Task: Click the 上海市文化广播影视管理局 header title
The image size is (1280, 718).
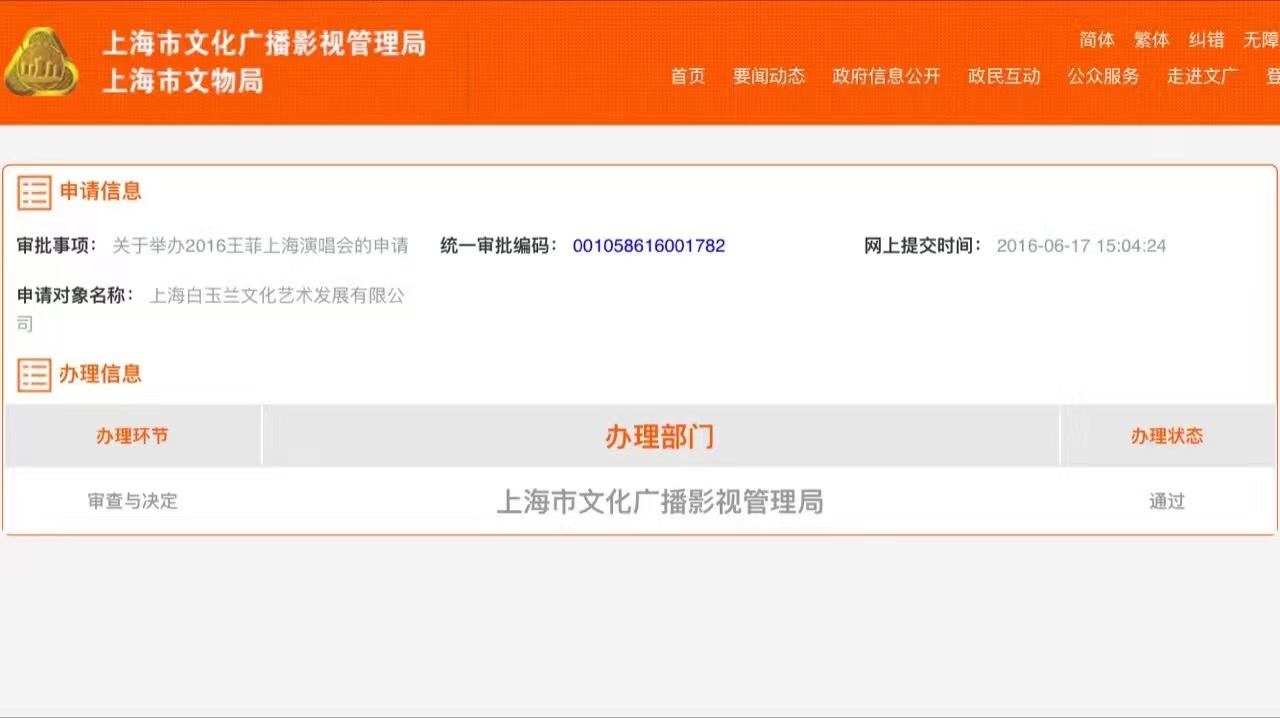Action: [x=264, y=43]
